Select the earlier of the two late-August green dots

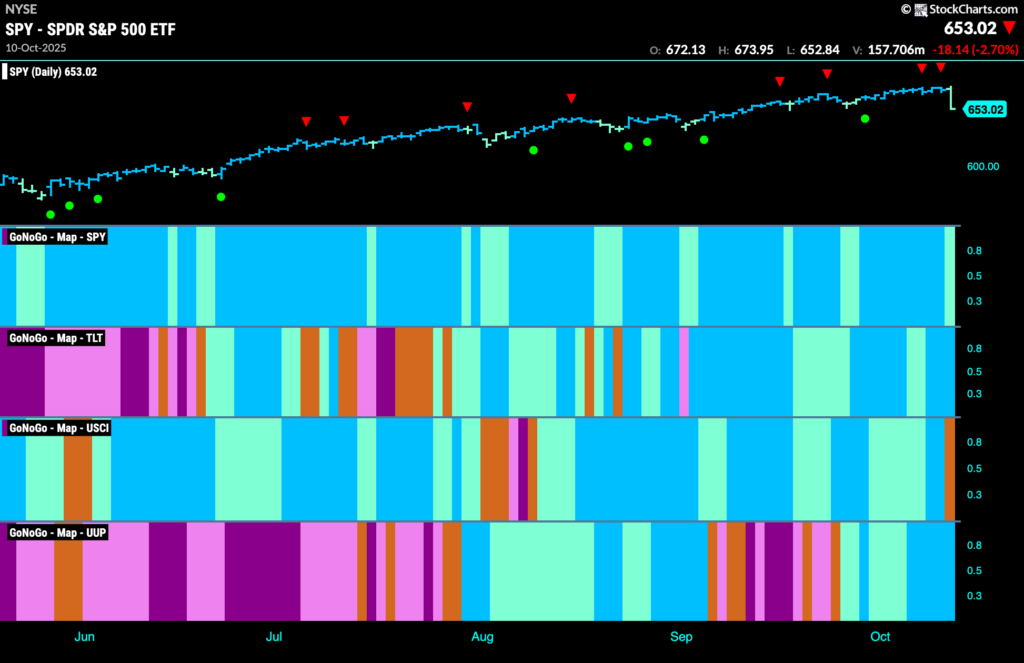click(x=628, y=146)
